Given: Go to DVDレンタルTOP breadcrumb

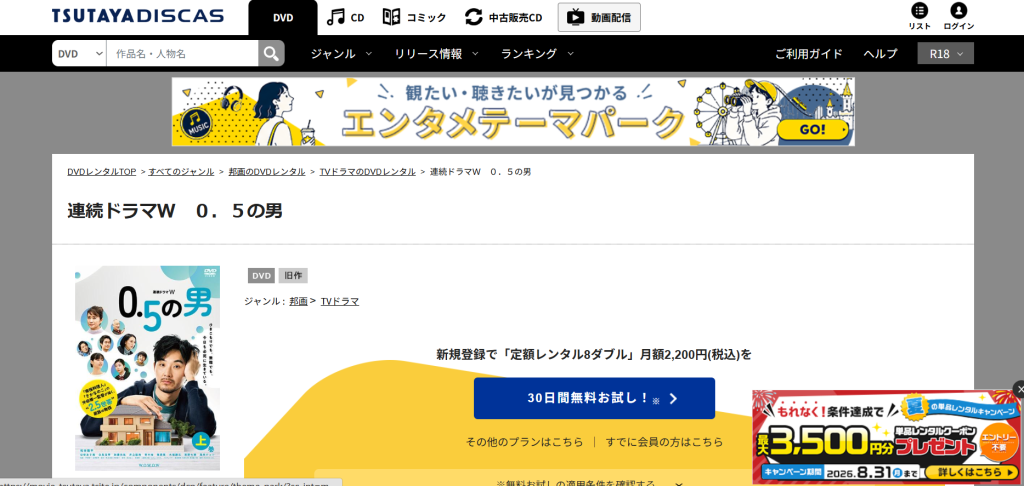Looking at the screenshot, I should [101, 172].
